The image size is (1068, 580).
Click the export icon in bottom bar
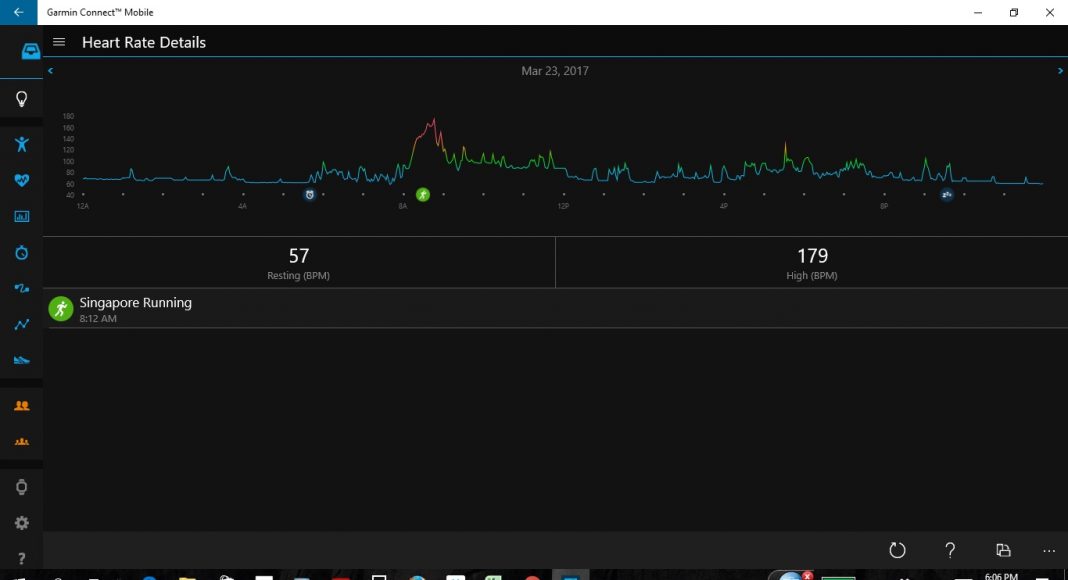pyautogui.click(x=1003, y=550)
